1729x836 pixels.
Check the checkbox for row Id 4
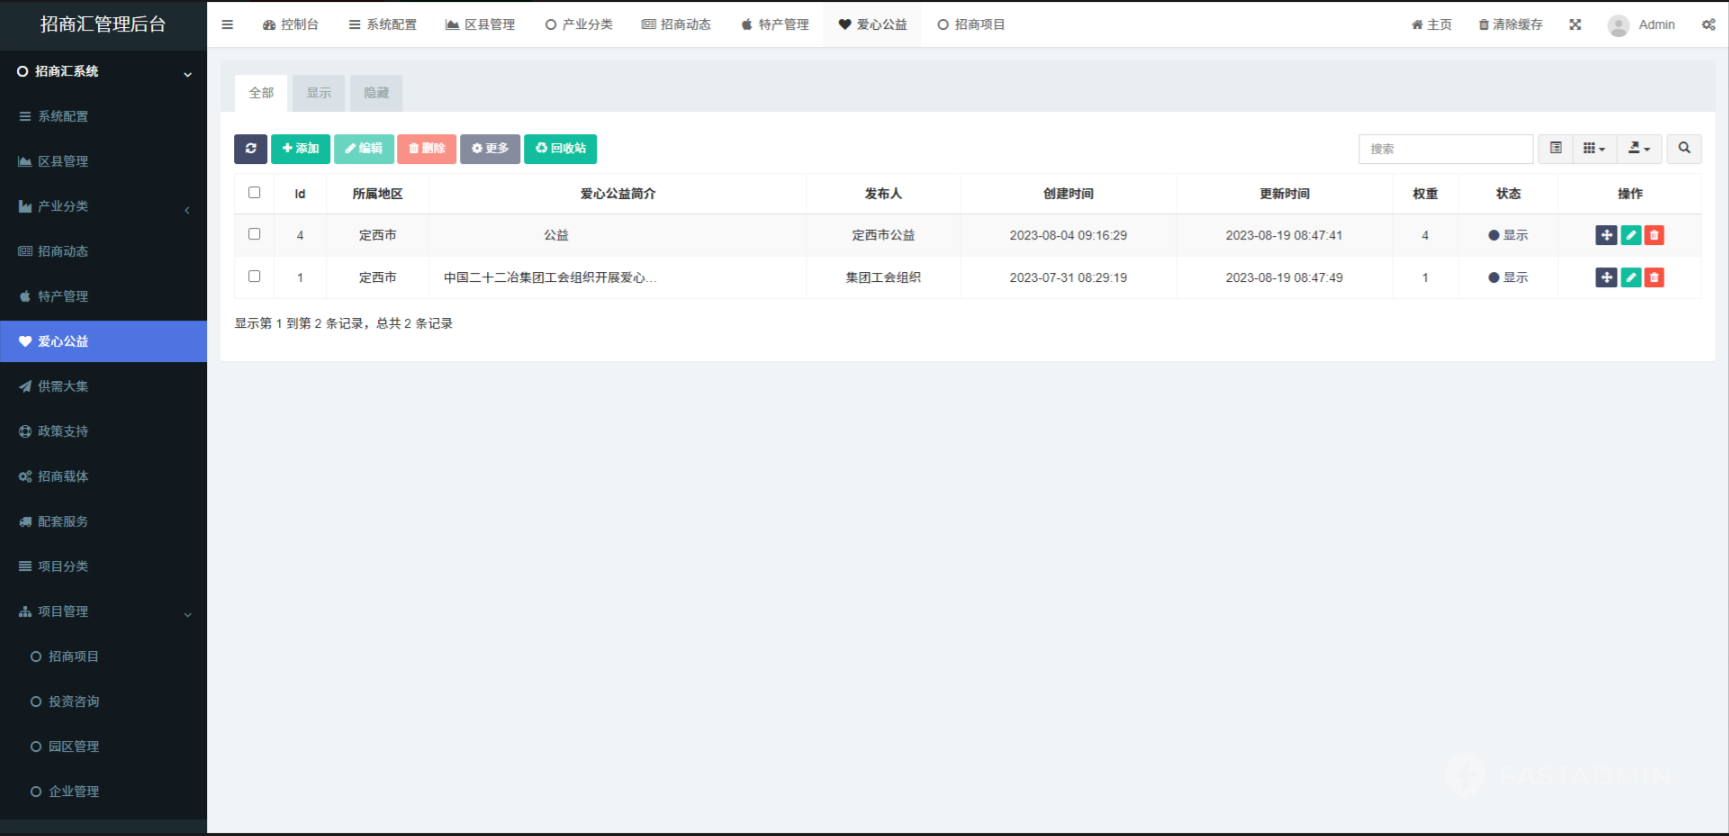pyautogui.click(x=254, y=234)
